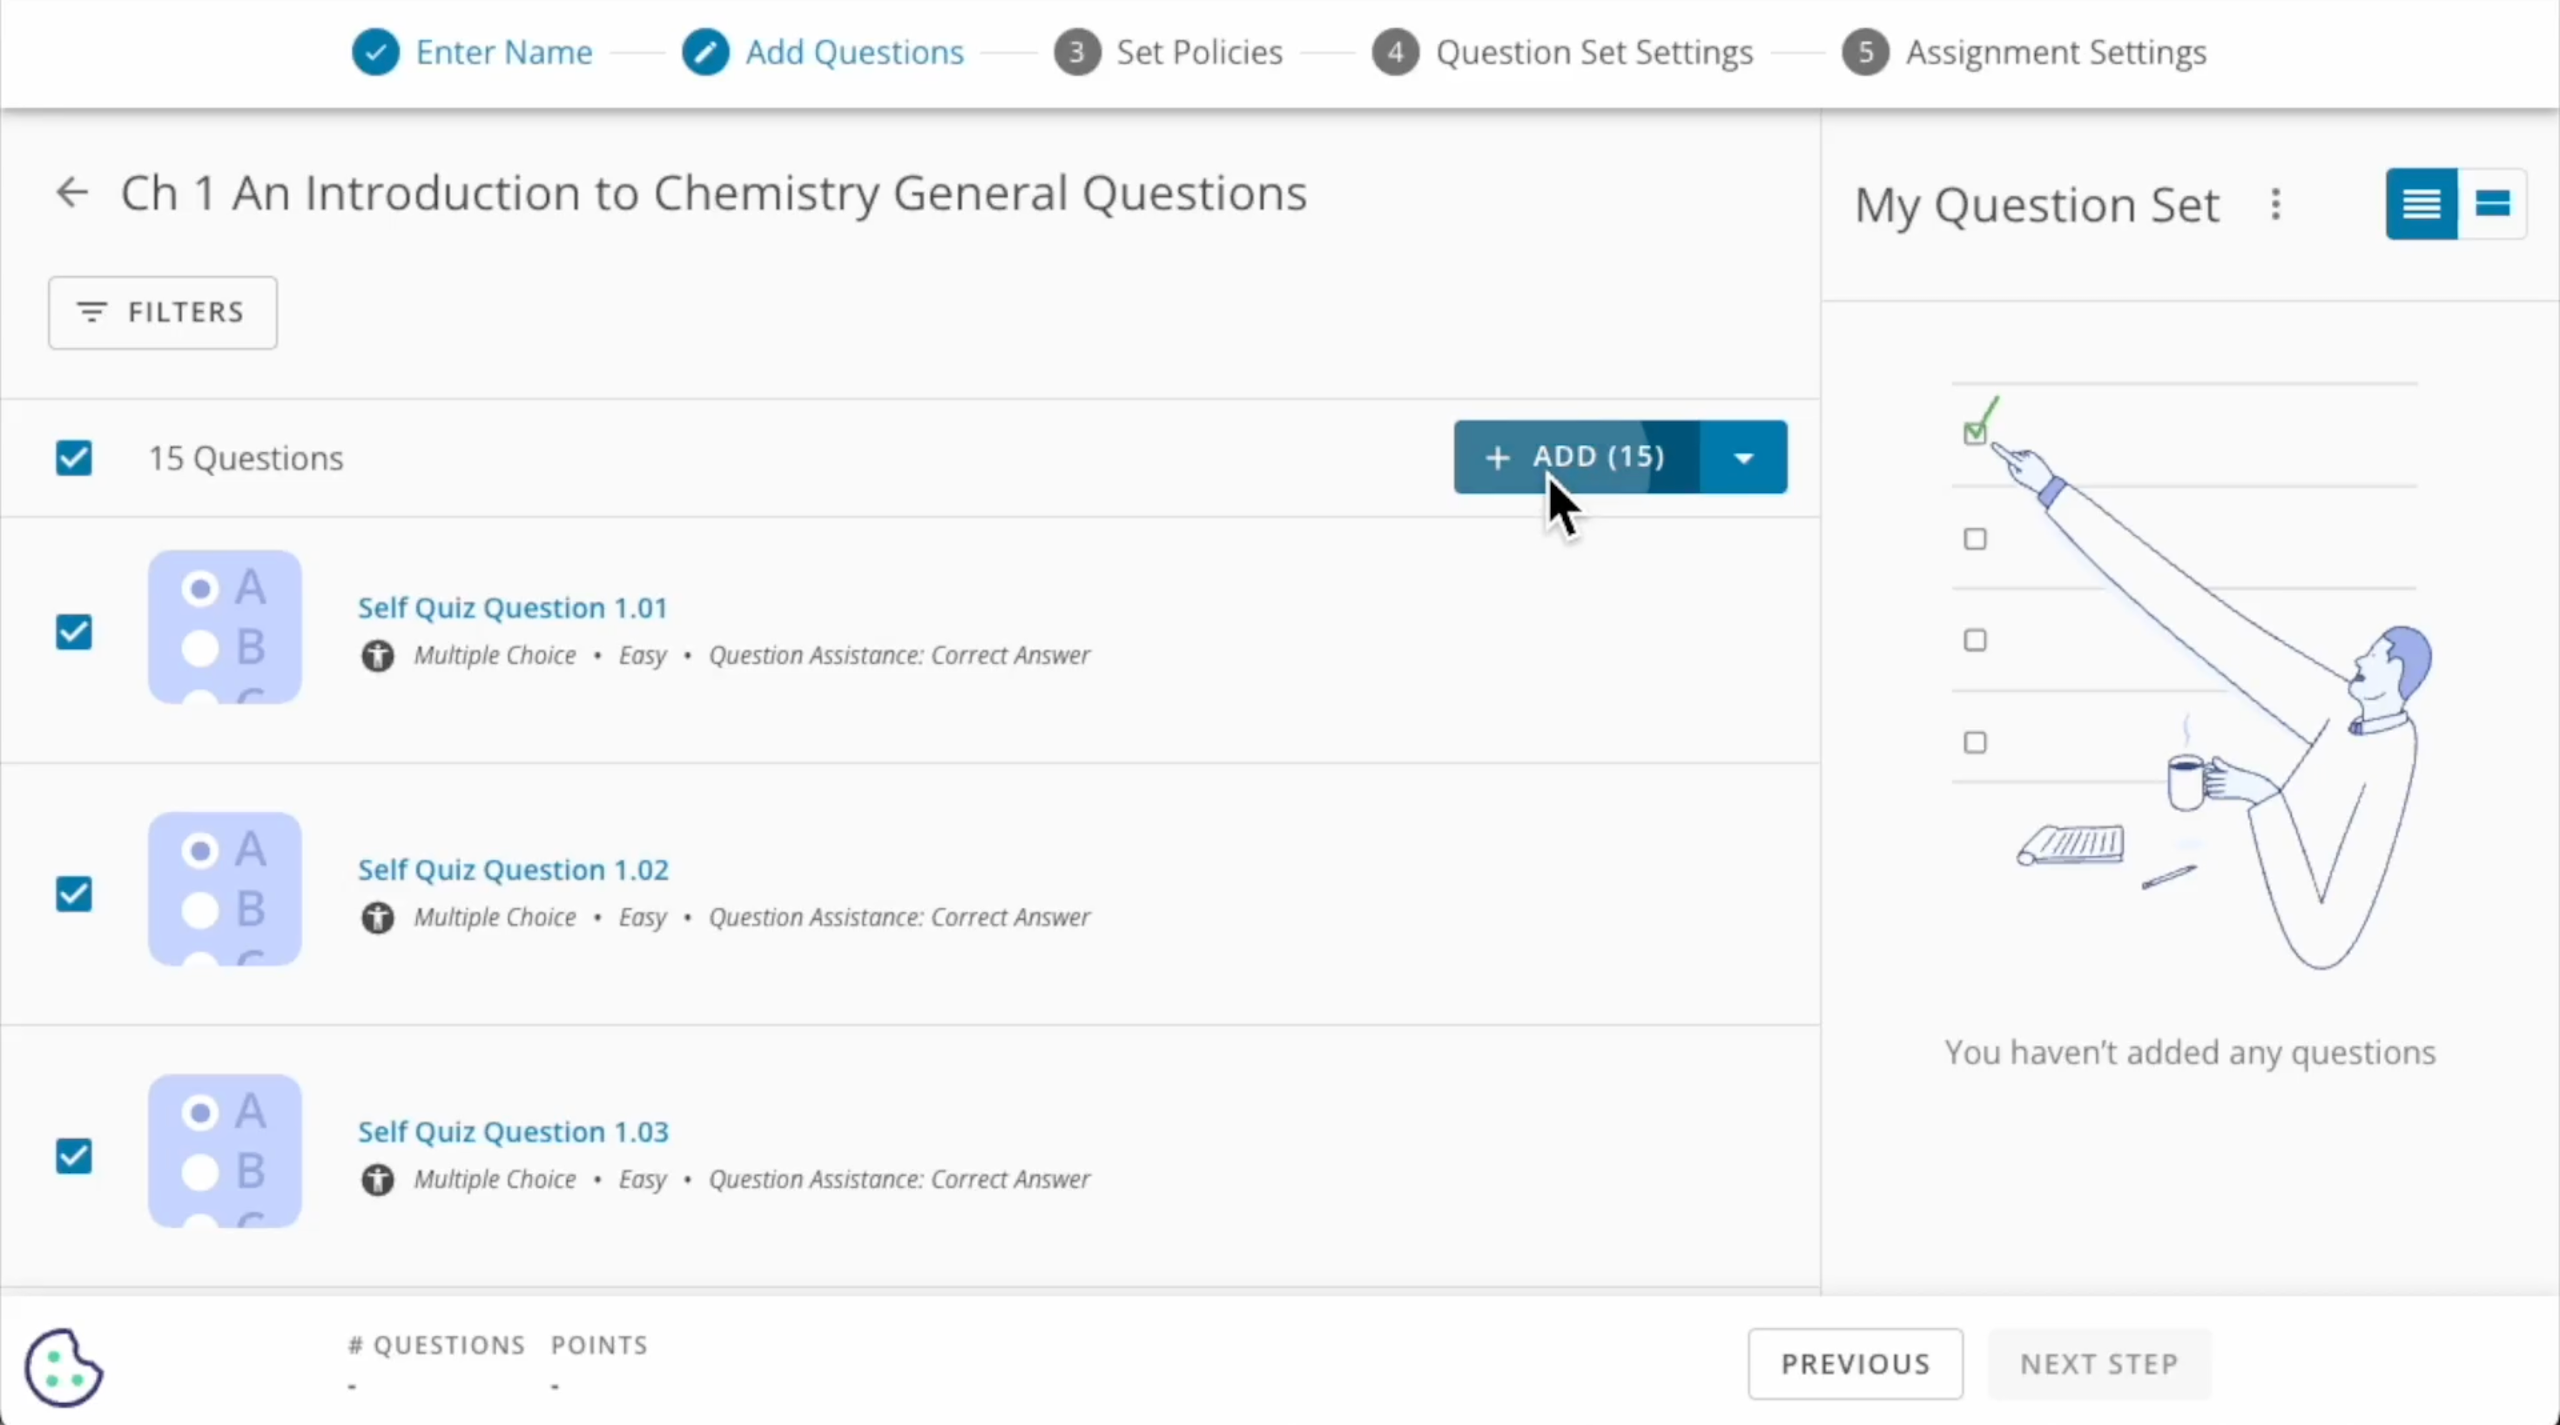Expand the ADD button dropdown arrow
This screenshot has height=1425, width=2560.
[x=1744, y=458]
